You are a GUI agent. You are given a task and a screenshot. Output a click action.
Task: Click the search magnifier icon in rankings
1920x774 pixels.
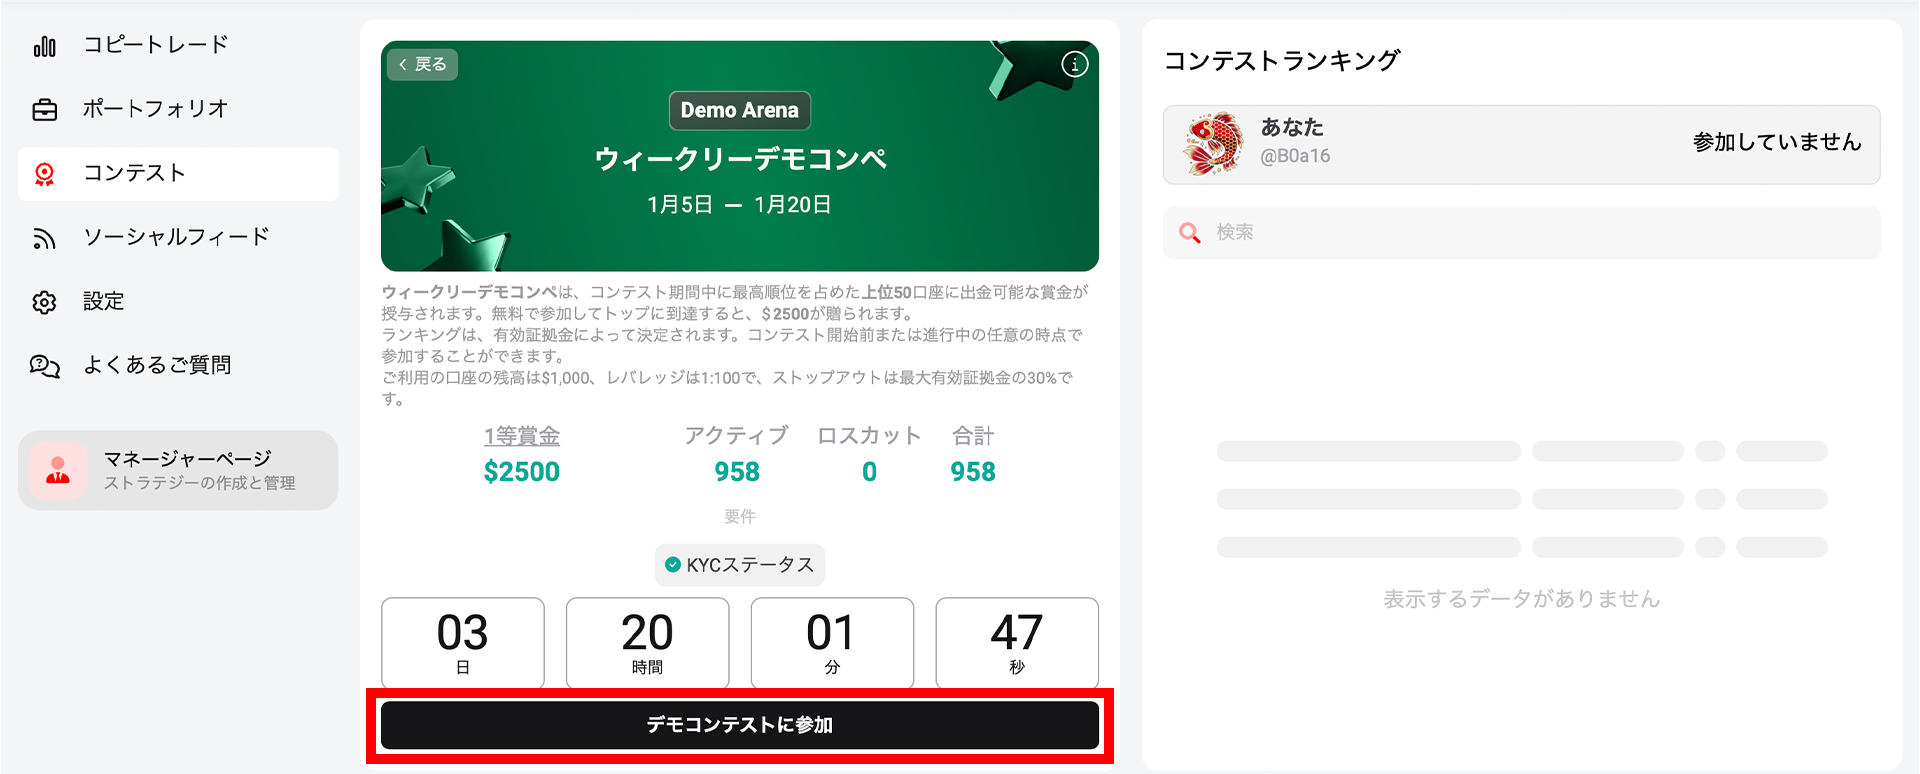click(x=1190, y=233)
